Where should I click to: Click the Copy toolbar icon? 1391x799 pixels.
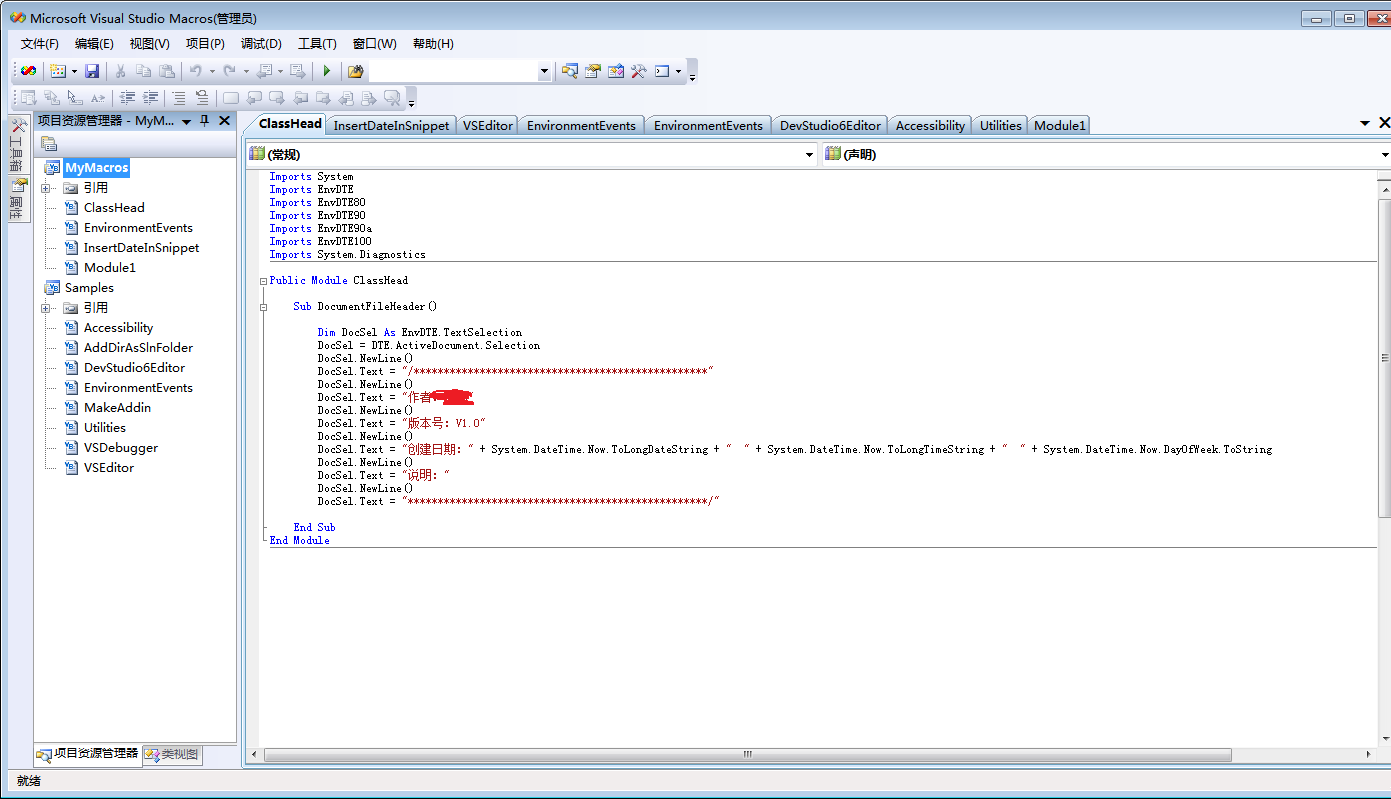click(x=144, y=71)
